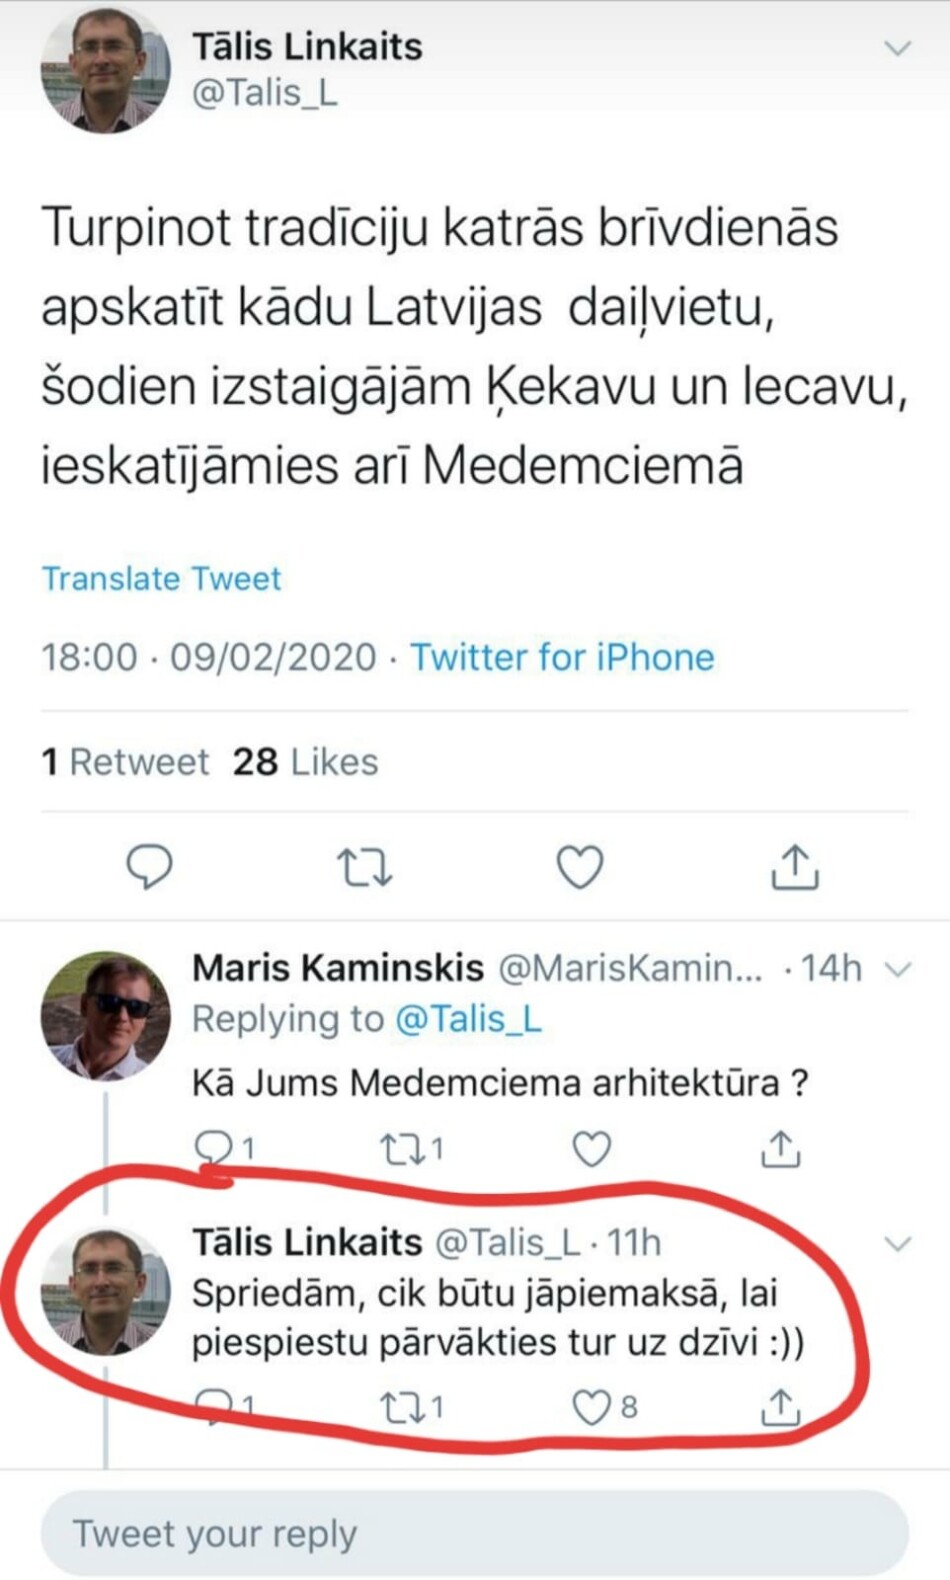Screen dimensions: 950x1580
Task: Open Maris Kaminskis's profile picture
Action: point(105,1016)
